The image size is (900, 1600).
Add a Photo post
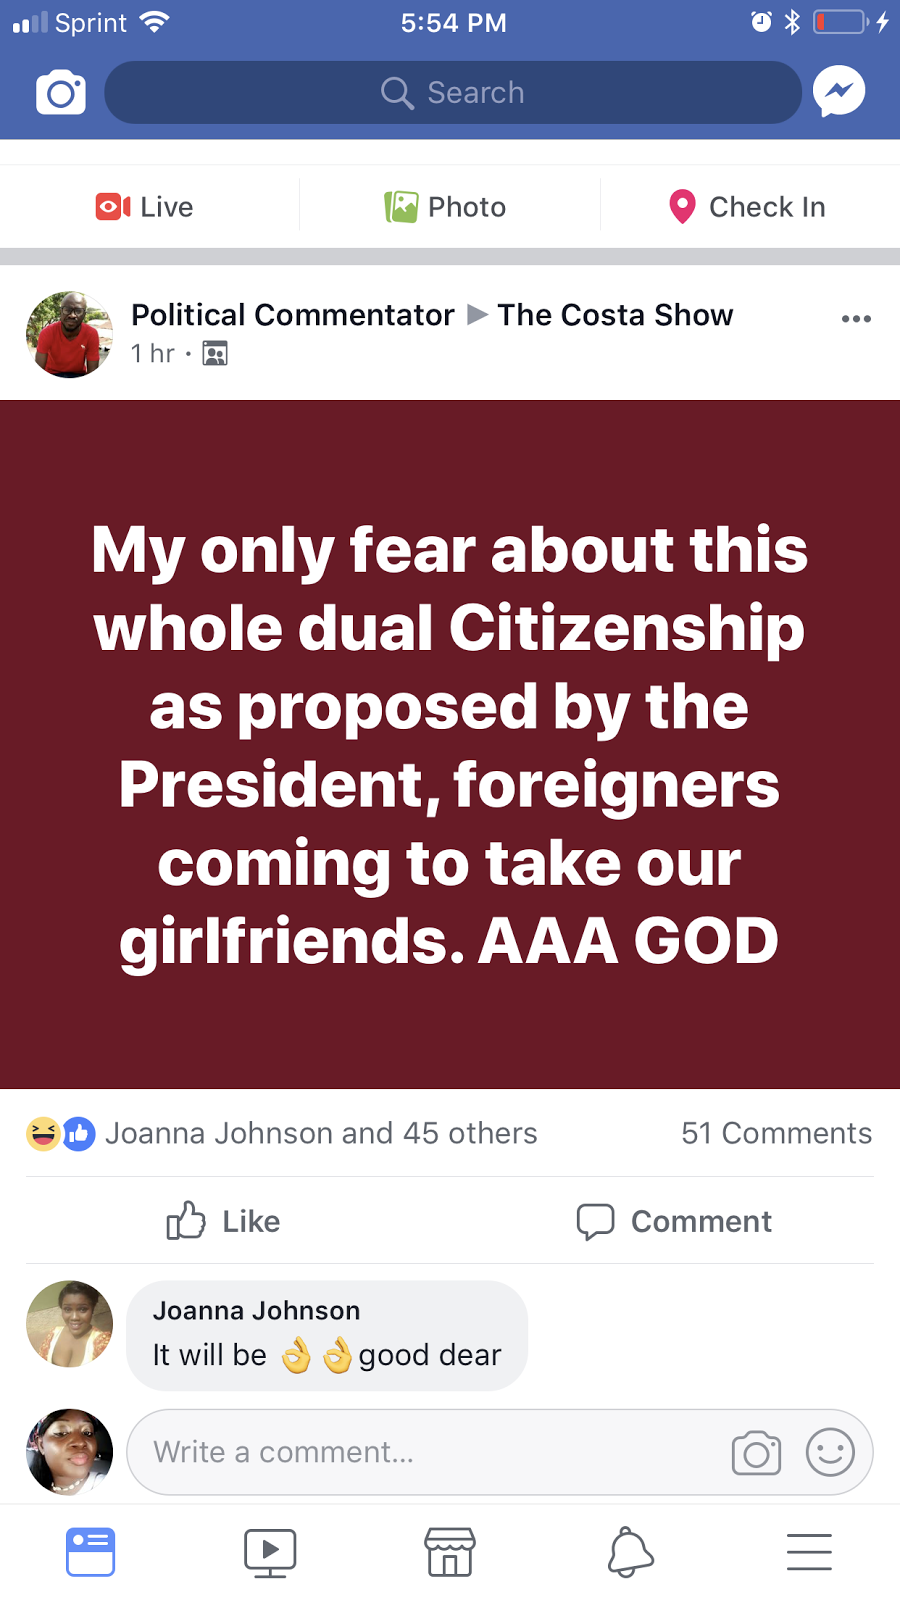pyautogui.click(x=446, y=207)
